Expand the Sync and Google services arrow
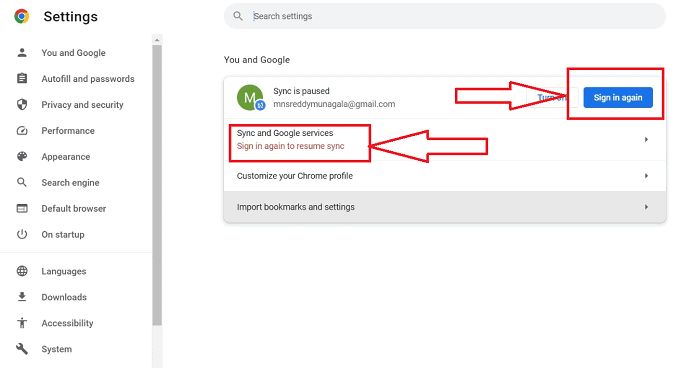680x368 pixels. click(x=646, y=140)
